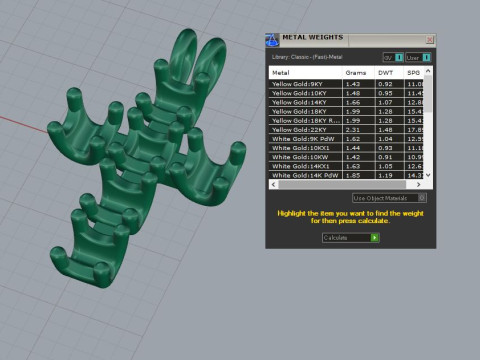Viewport: 480px width, 360px height.
Task: Click the 1.19 DWT cell
Action: point(389,175)
